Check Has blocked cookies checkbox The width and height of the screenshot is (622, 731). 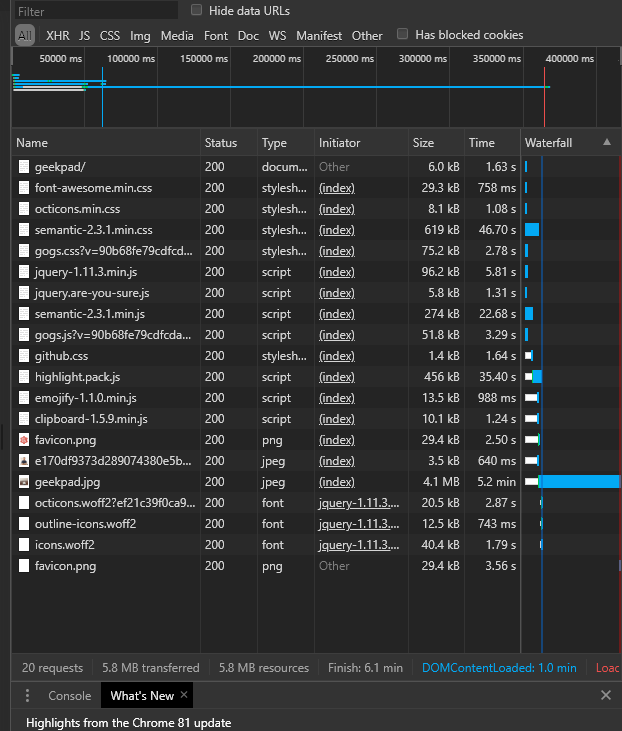pos(402,34)
